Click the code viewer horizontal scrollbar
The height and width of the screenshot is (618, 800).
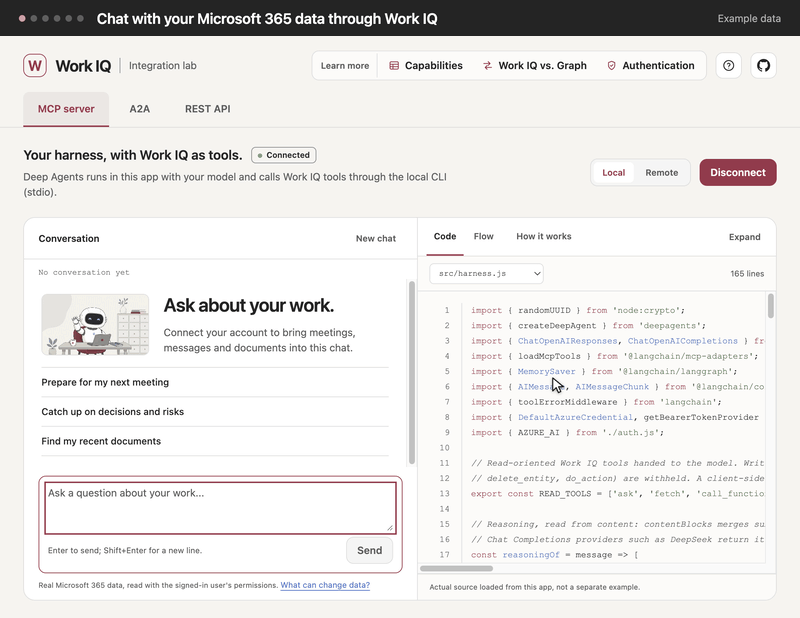(457, 568)
